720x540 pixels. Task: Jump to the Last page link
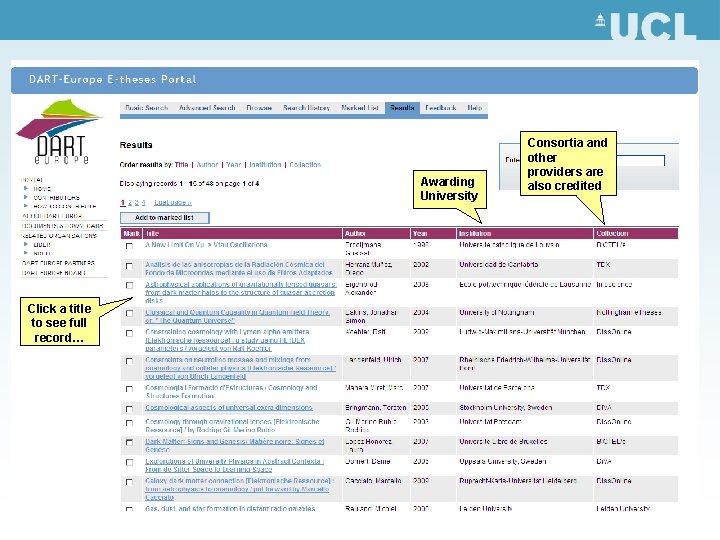(173, 202)
